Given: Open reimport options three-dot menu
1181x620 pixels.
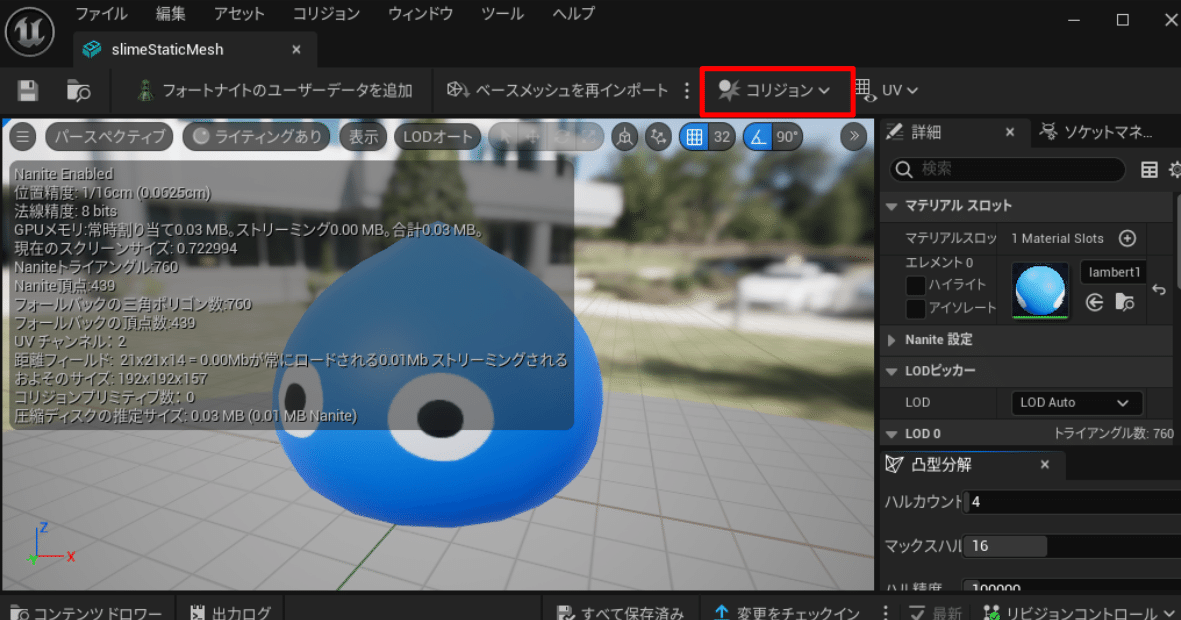Looking at the screenshot, I should pos(687,90).
